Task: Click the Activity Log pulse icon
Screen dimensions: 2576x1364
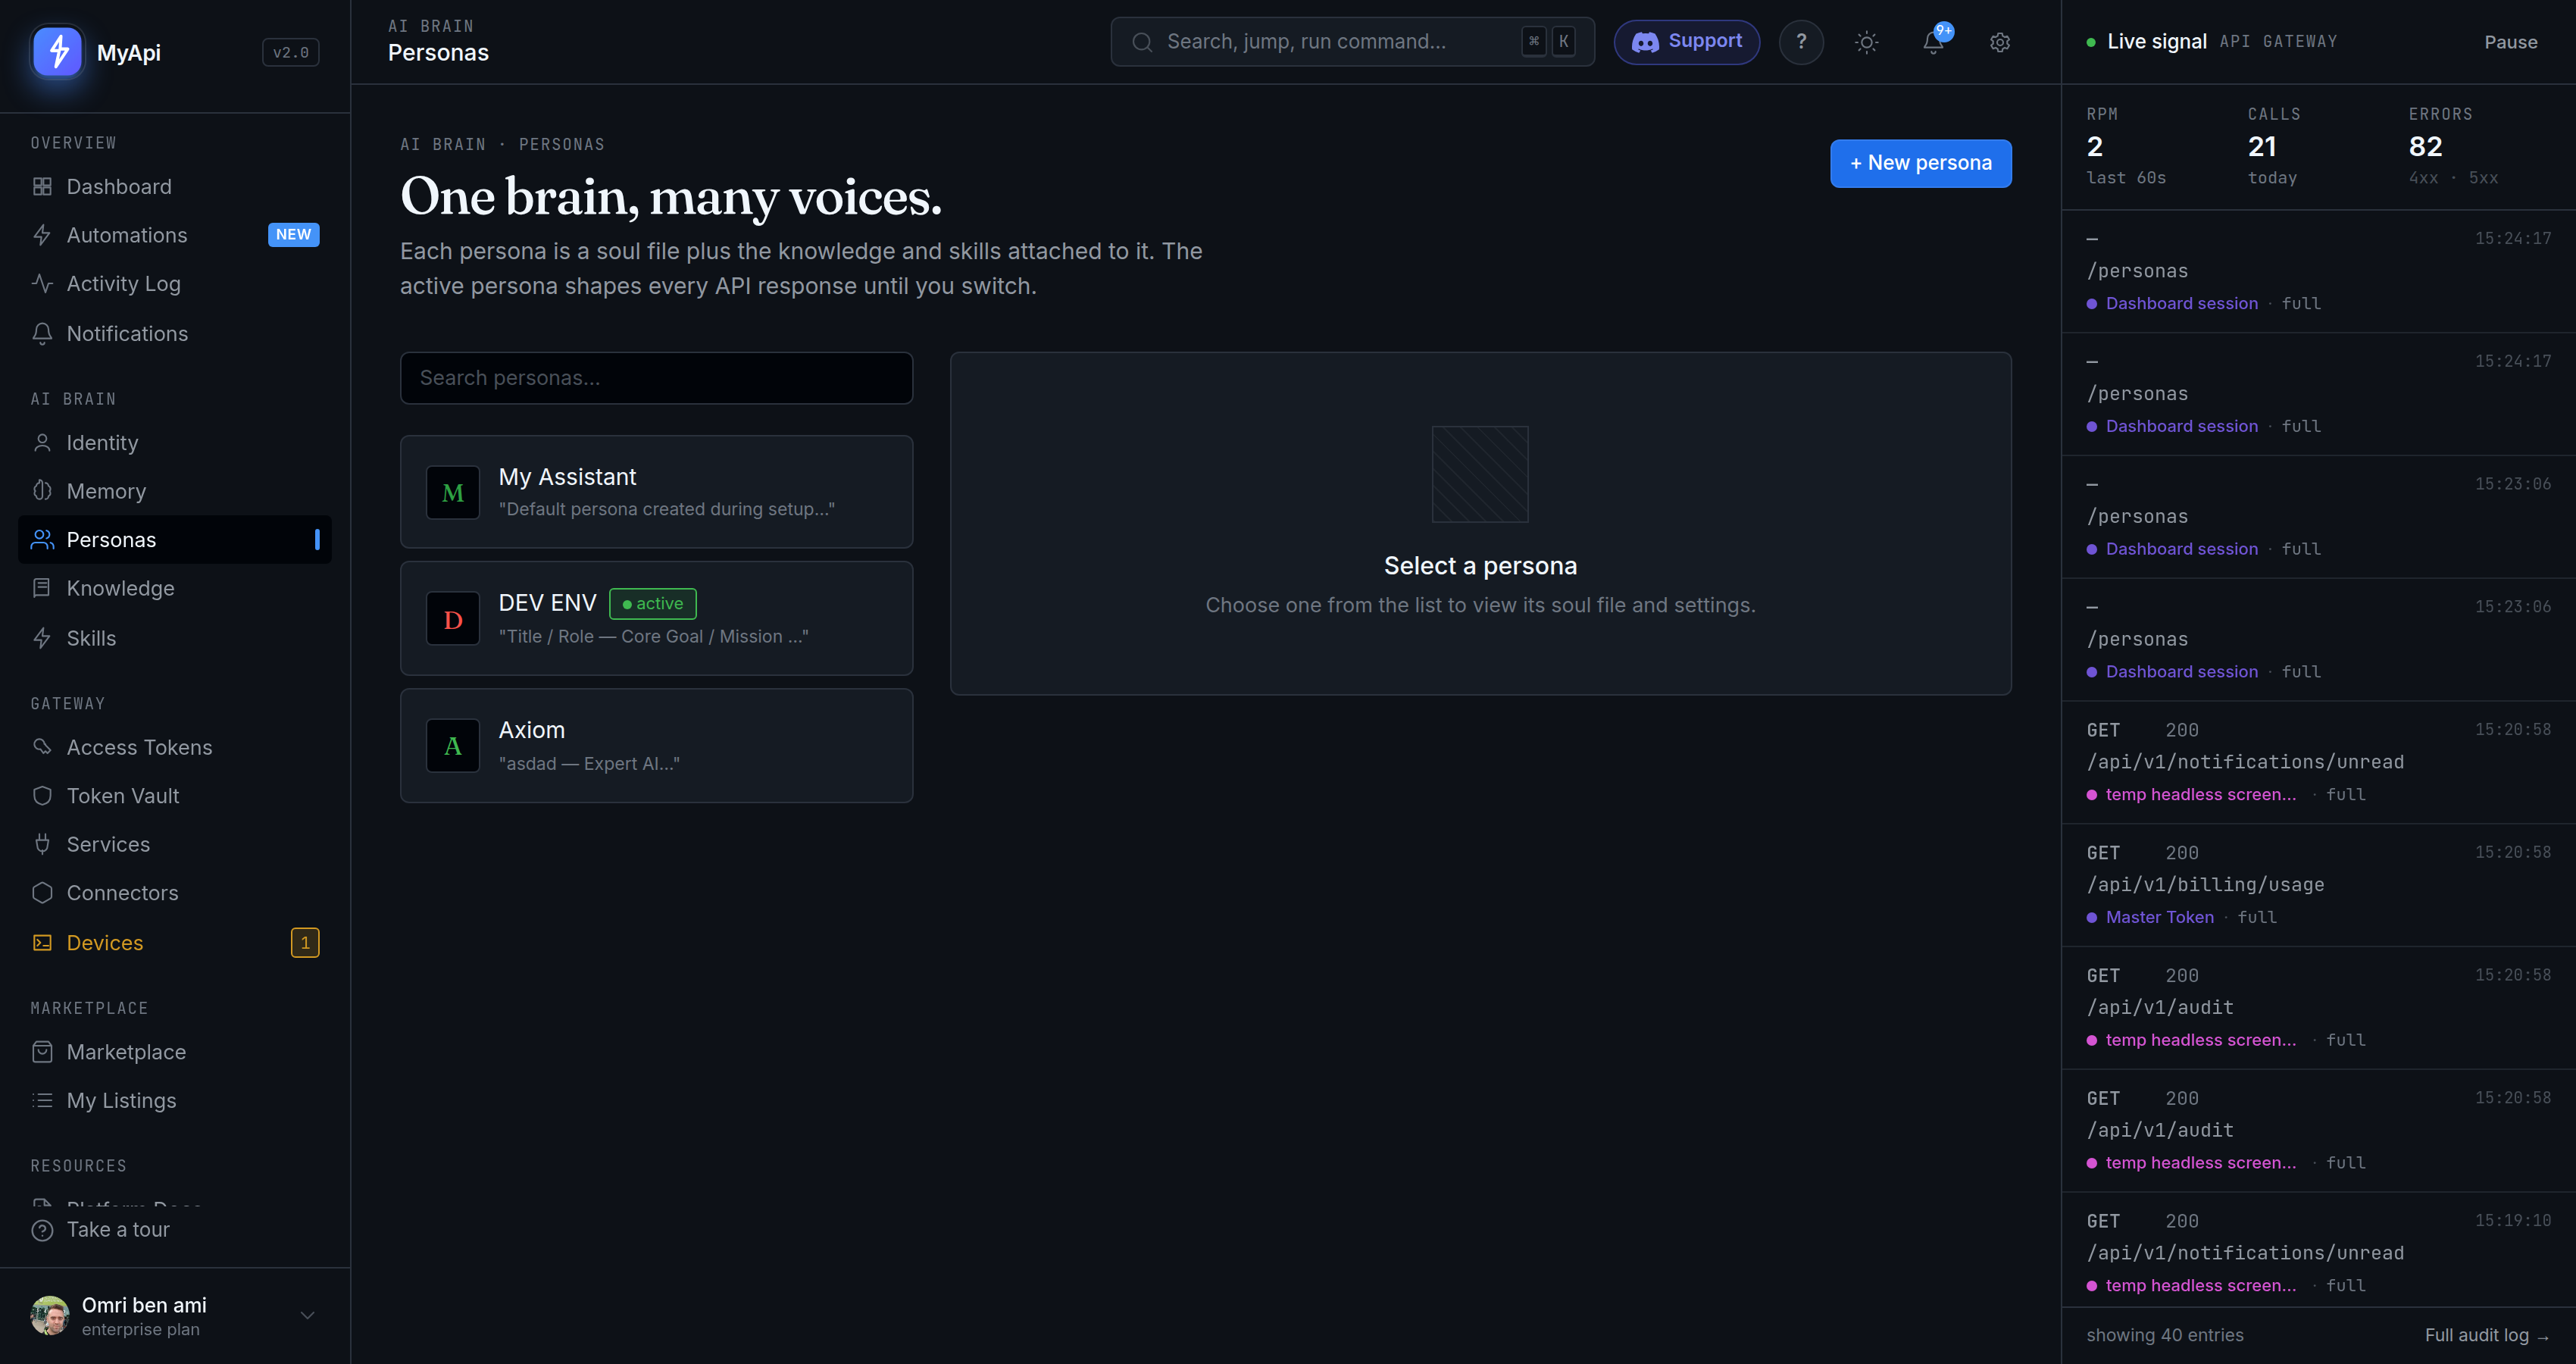Action: (x=42, y=284)
